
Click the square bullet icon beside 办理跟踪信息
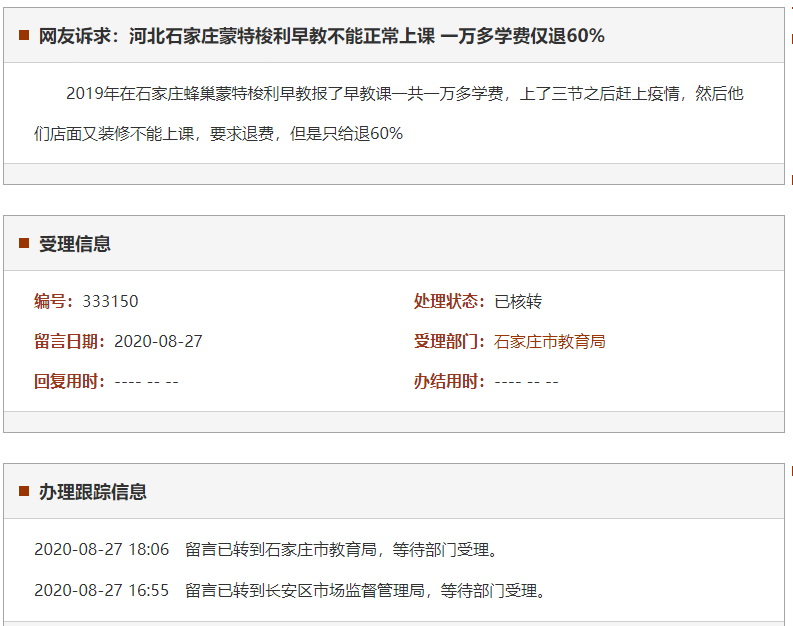(24, 492)
